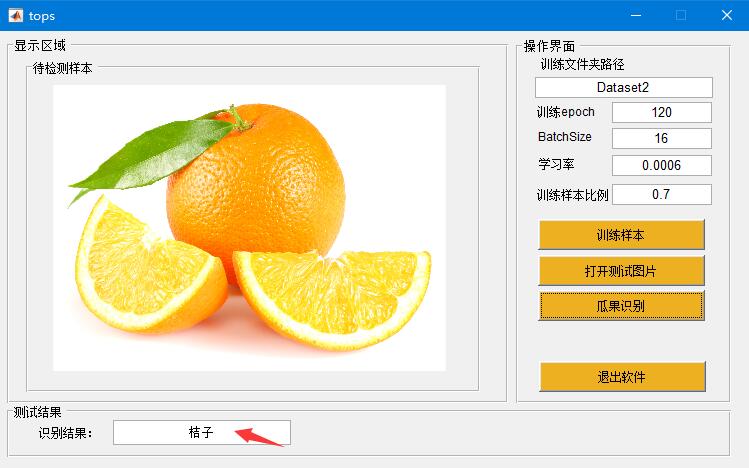Click the 训练样本比例 label
Viewport: 749px width, 468px height.
tap(572, 195)
